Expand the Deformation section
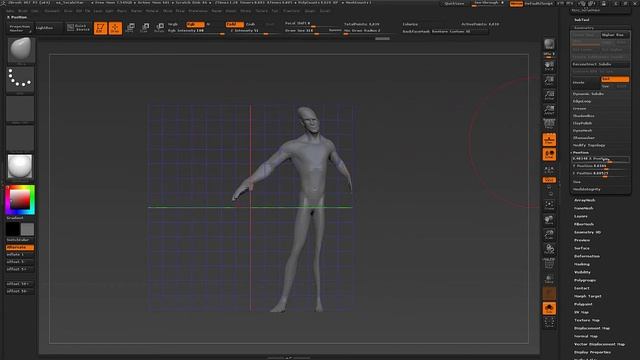 click(x=587, y=256)
